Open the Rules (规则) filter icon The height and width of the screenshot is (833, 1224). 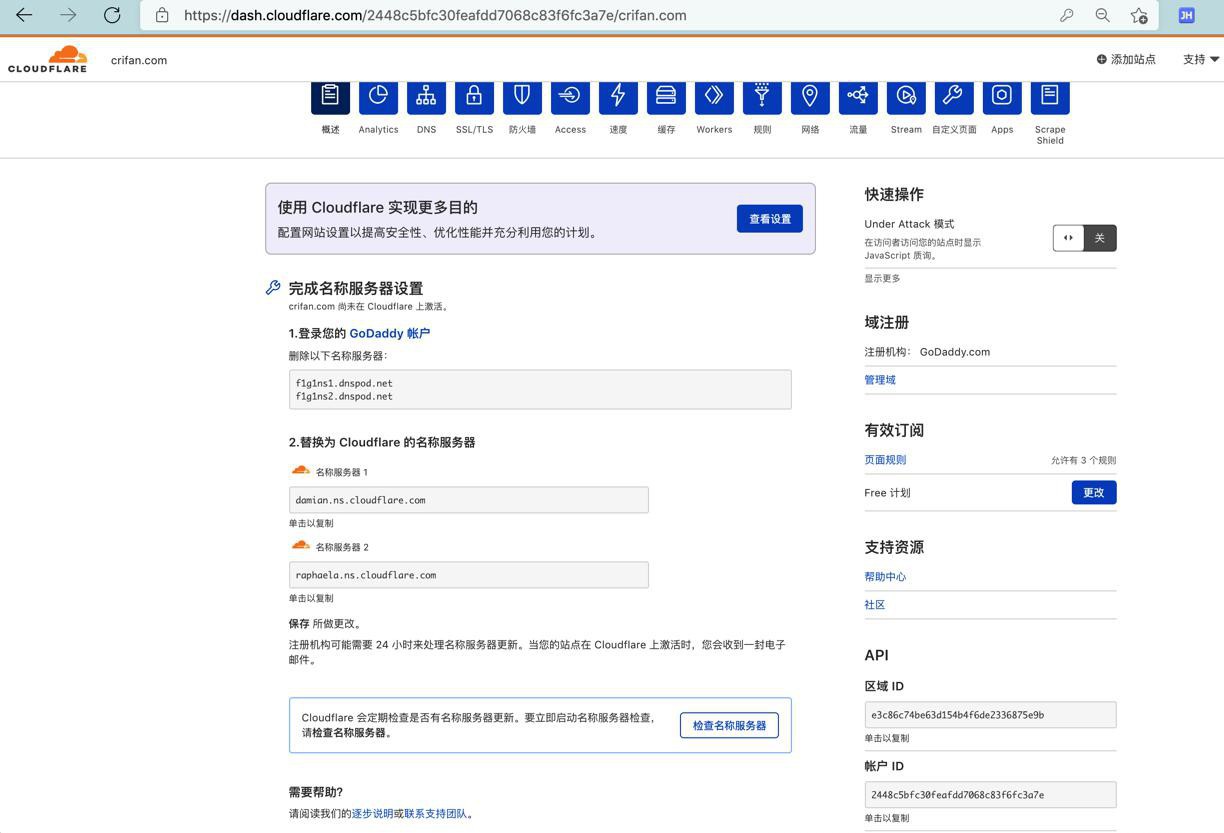(x=762, y=97)
